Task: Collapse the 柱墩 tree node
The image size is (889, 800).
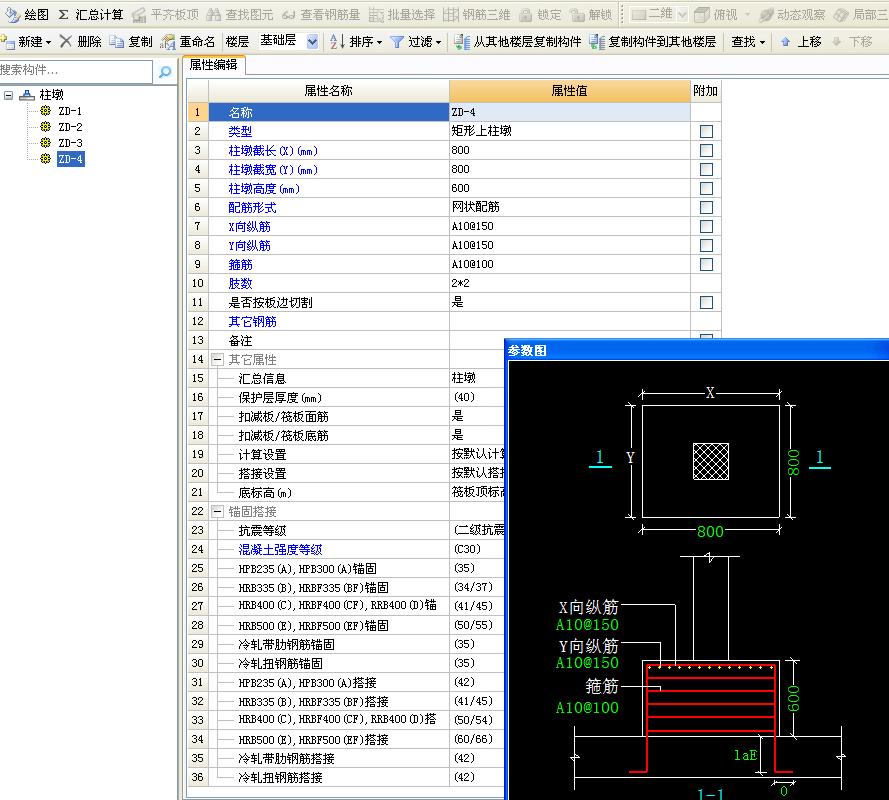Action: click(9, 95)
